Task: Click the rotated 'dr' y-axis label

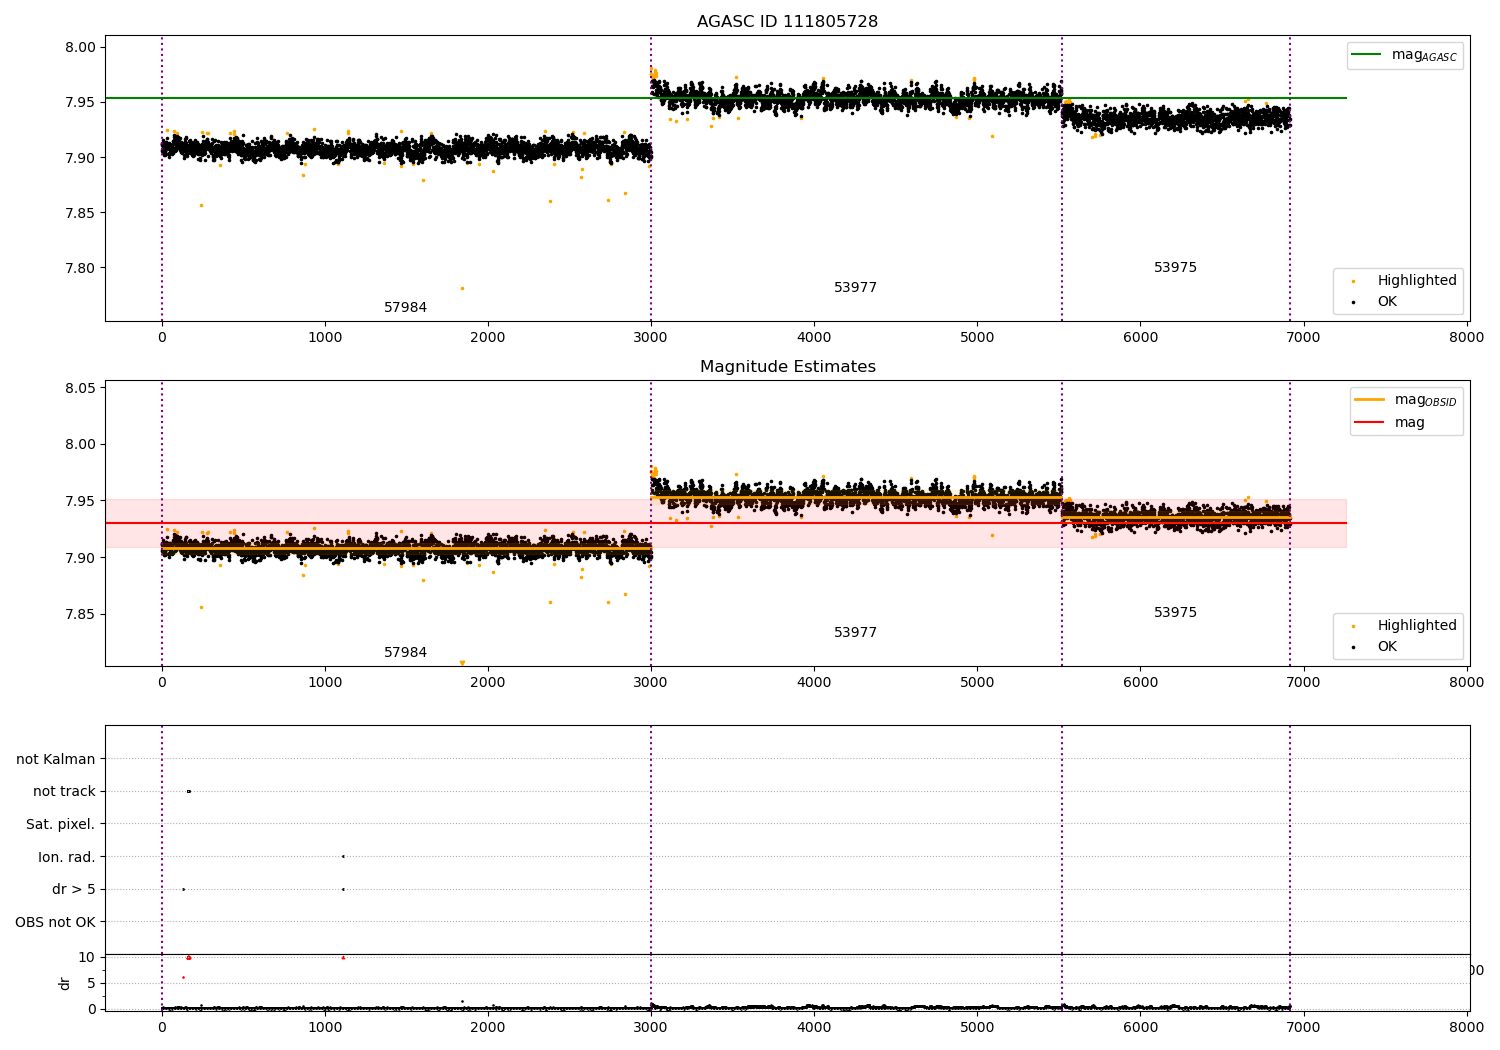Action: [65, 983]
